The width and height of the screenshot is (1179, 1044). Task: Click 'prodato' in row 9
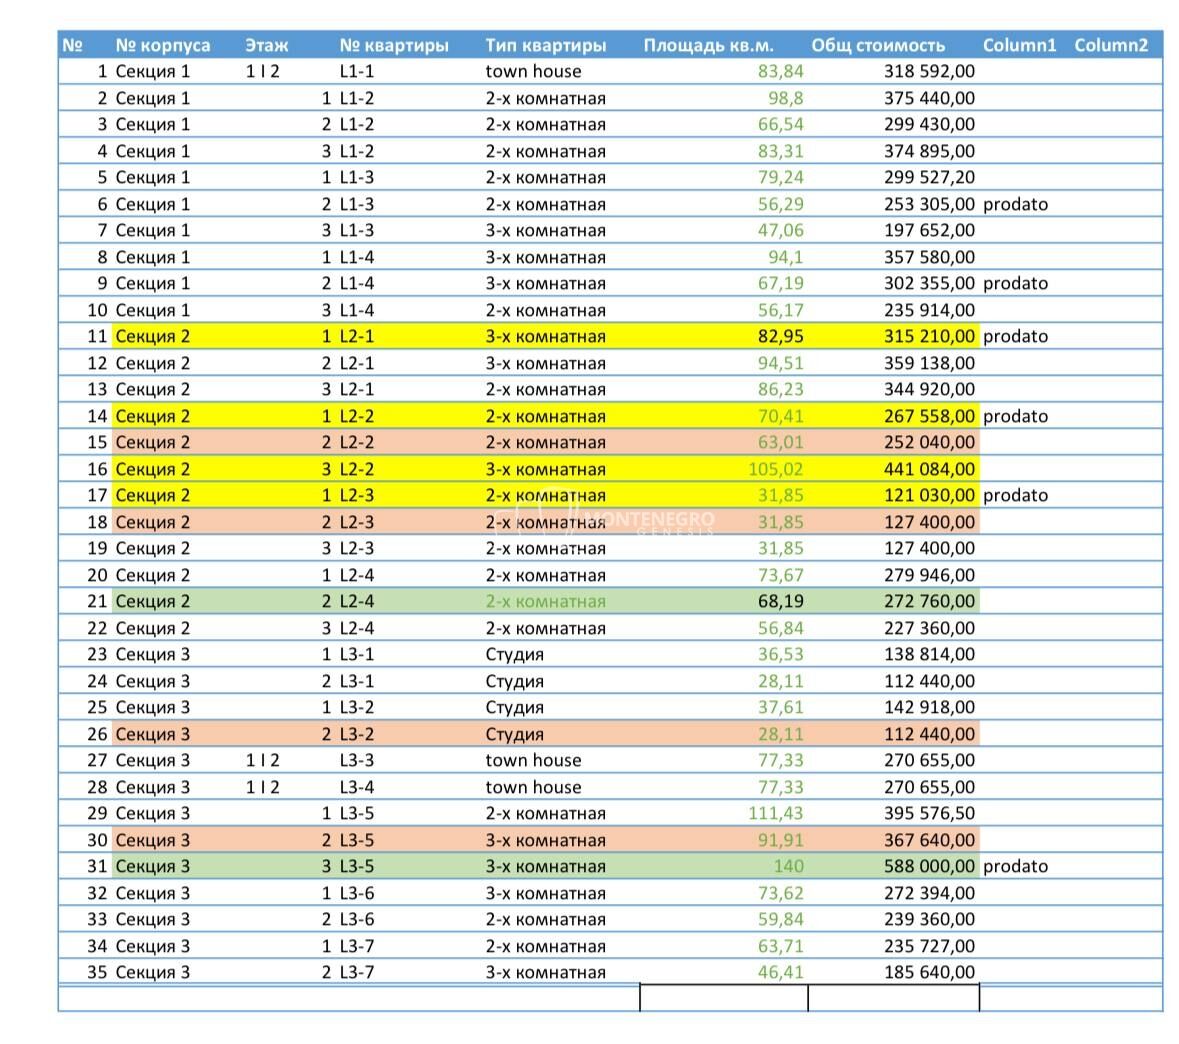point(1015,284)
